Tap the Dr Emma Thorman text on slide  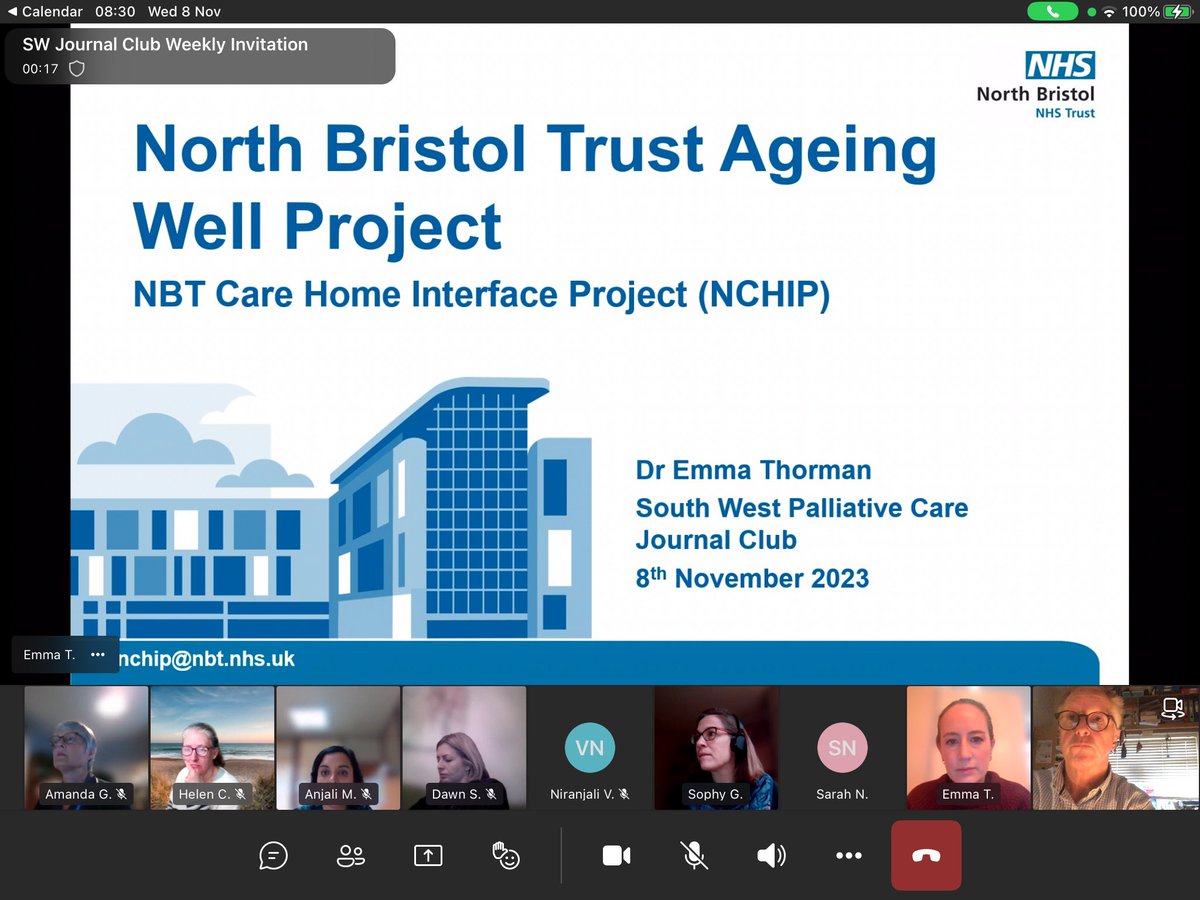[754, 470]
